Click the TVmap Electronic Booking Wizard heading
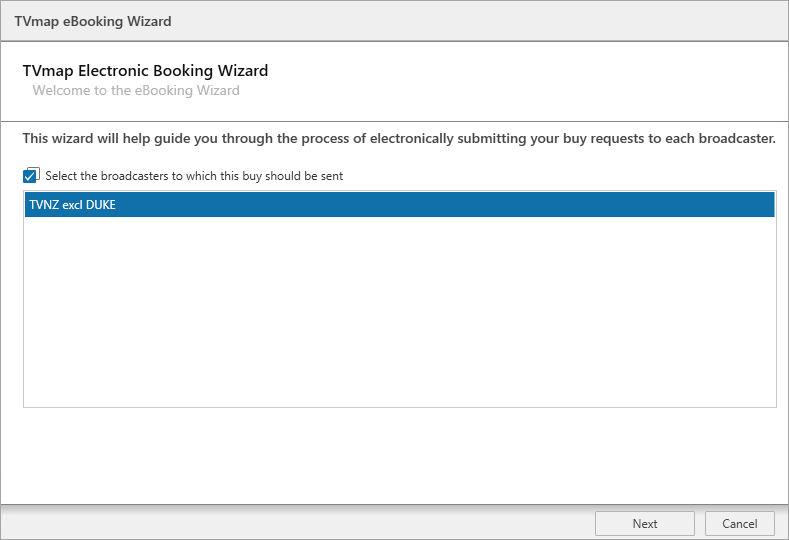Viewport: 789px width, 540px height. (x=145, y=70)
